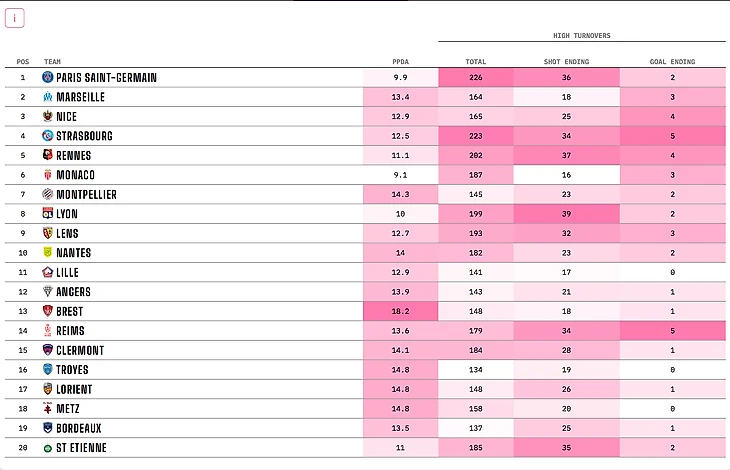Click Reims's goal ending value cell

(x=672, y=331)
